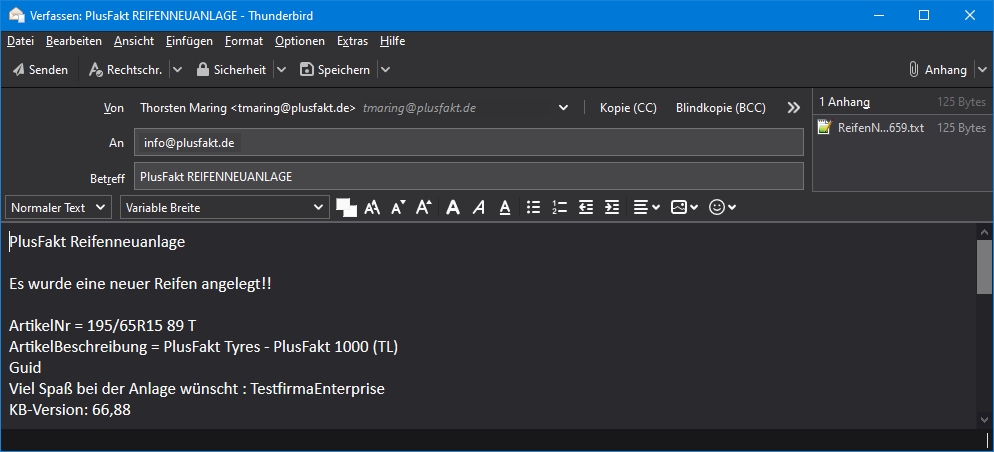Select the ReifenN...659.txt attachment
Screen dimensions: 994x452
pos(901,128)
